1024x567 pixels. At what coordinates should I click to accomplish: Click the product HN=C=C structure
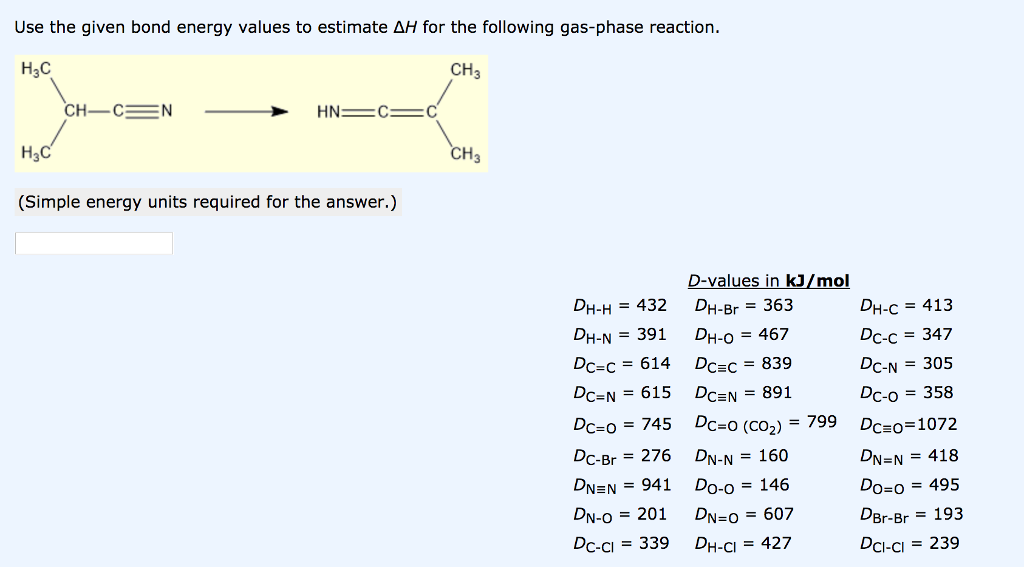point(377,112)
